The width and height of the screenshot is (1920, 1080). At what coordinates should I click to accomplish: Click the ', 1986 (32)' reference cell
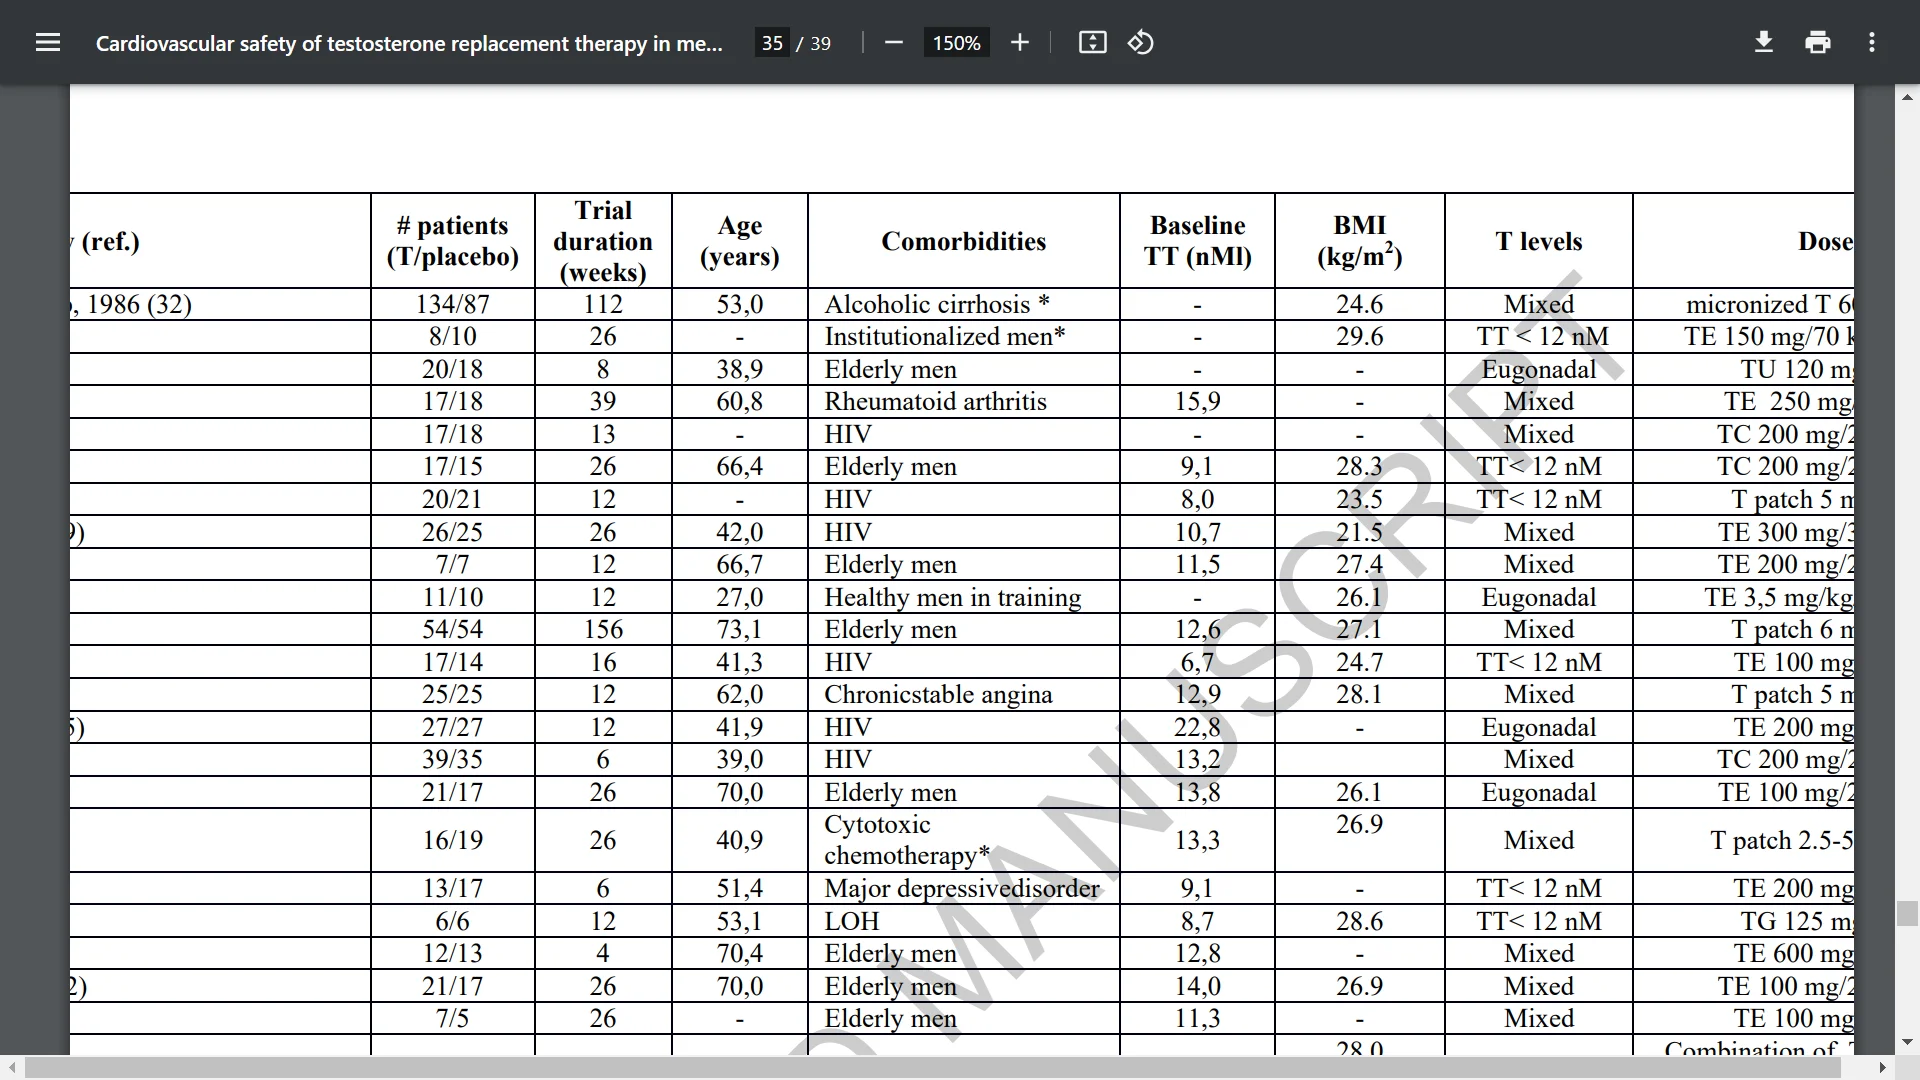click(x=220, y=304)
